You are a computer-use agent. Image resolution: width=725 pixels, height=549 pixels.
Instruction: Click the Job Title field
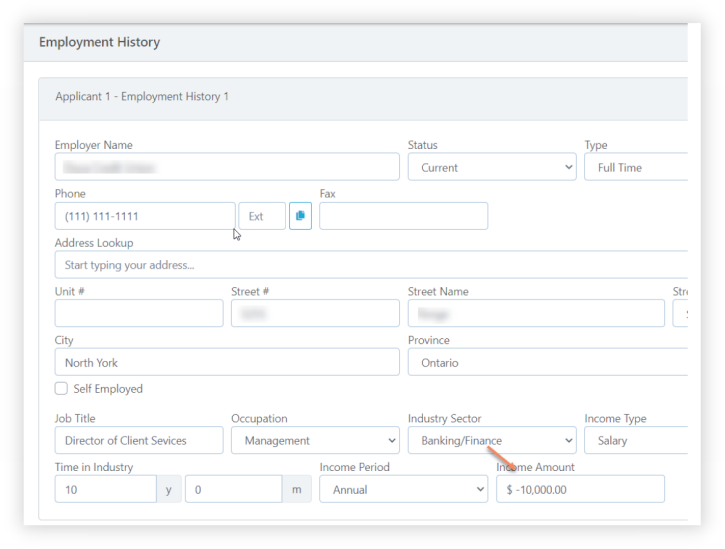pyautogui.click(x=139, y=441)
